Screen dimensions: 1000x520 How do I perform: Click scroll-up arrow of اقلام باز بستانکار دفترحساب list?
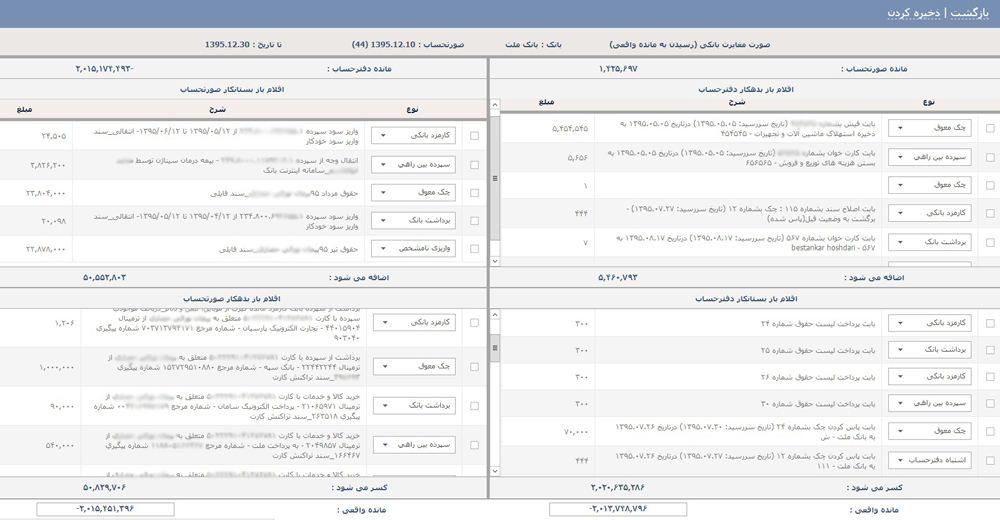point(495,315)
